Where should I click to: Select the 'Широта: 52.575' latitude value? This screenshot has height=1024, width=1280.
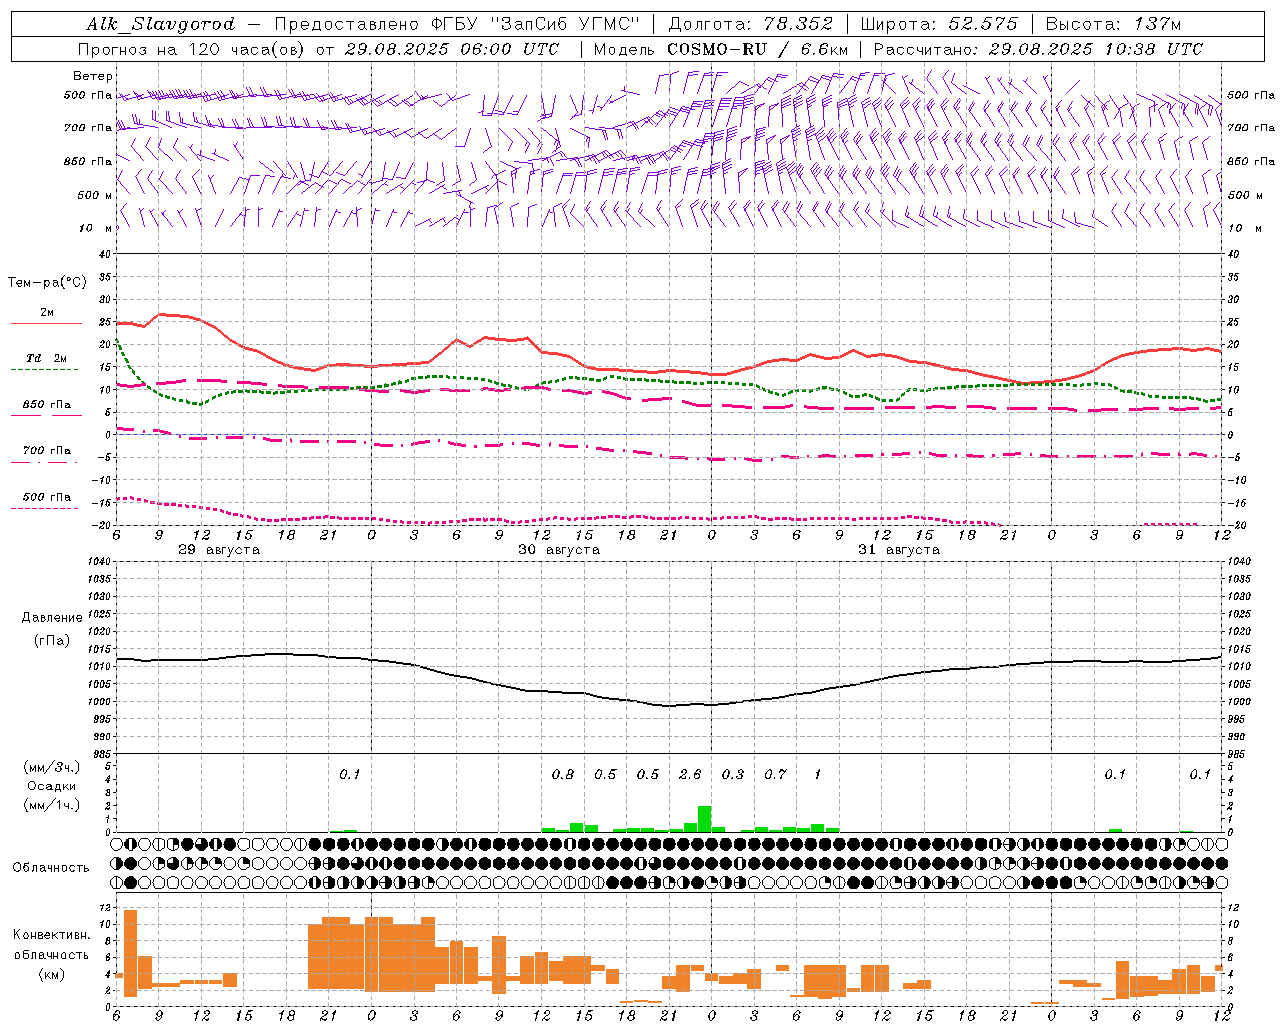point(939,24)
